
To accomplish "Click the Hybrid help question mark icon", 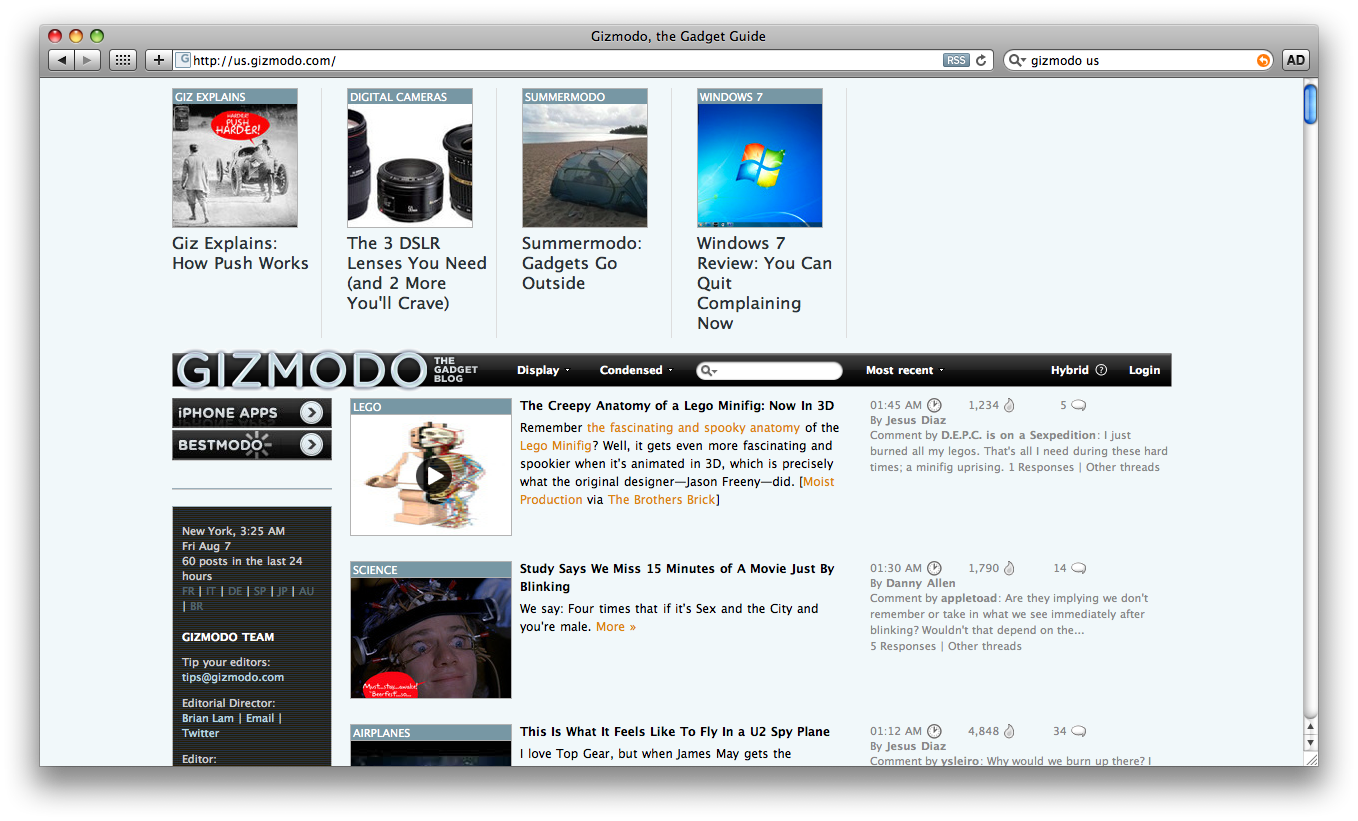I will pos(1101,370).
